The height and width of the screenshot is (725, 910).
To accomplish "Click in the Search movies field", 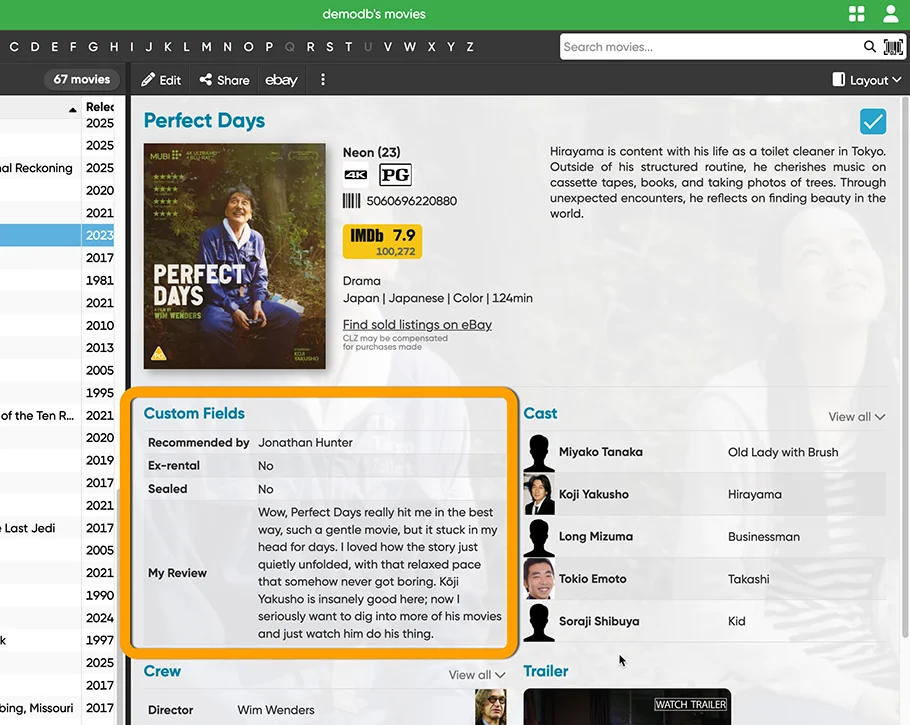I will point(710,47).
